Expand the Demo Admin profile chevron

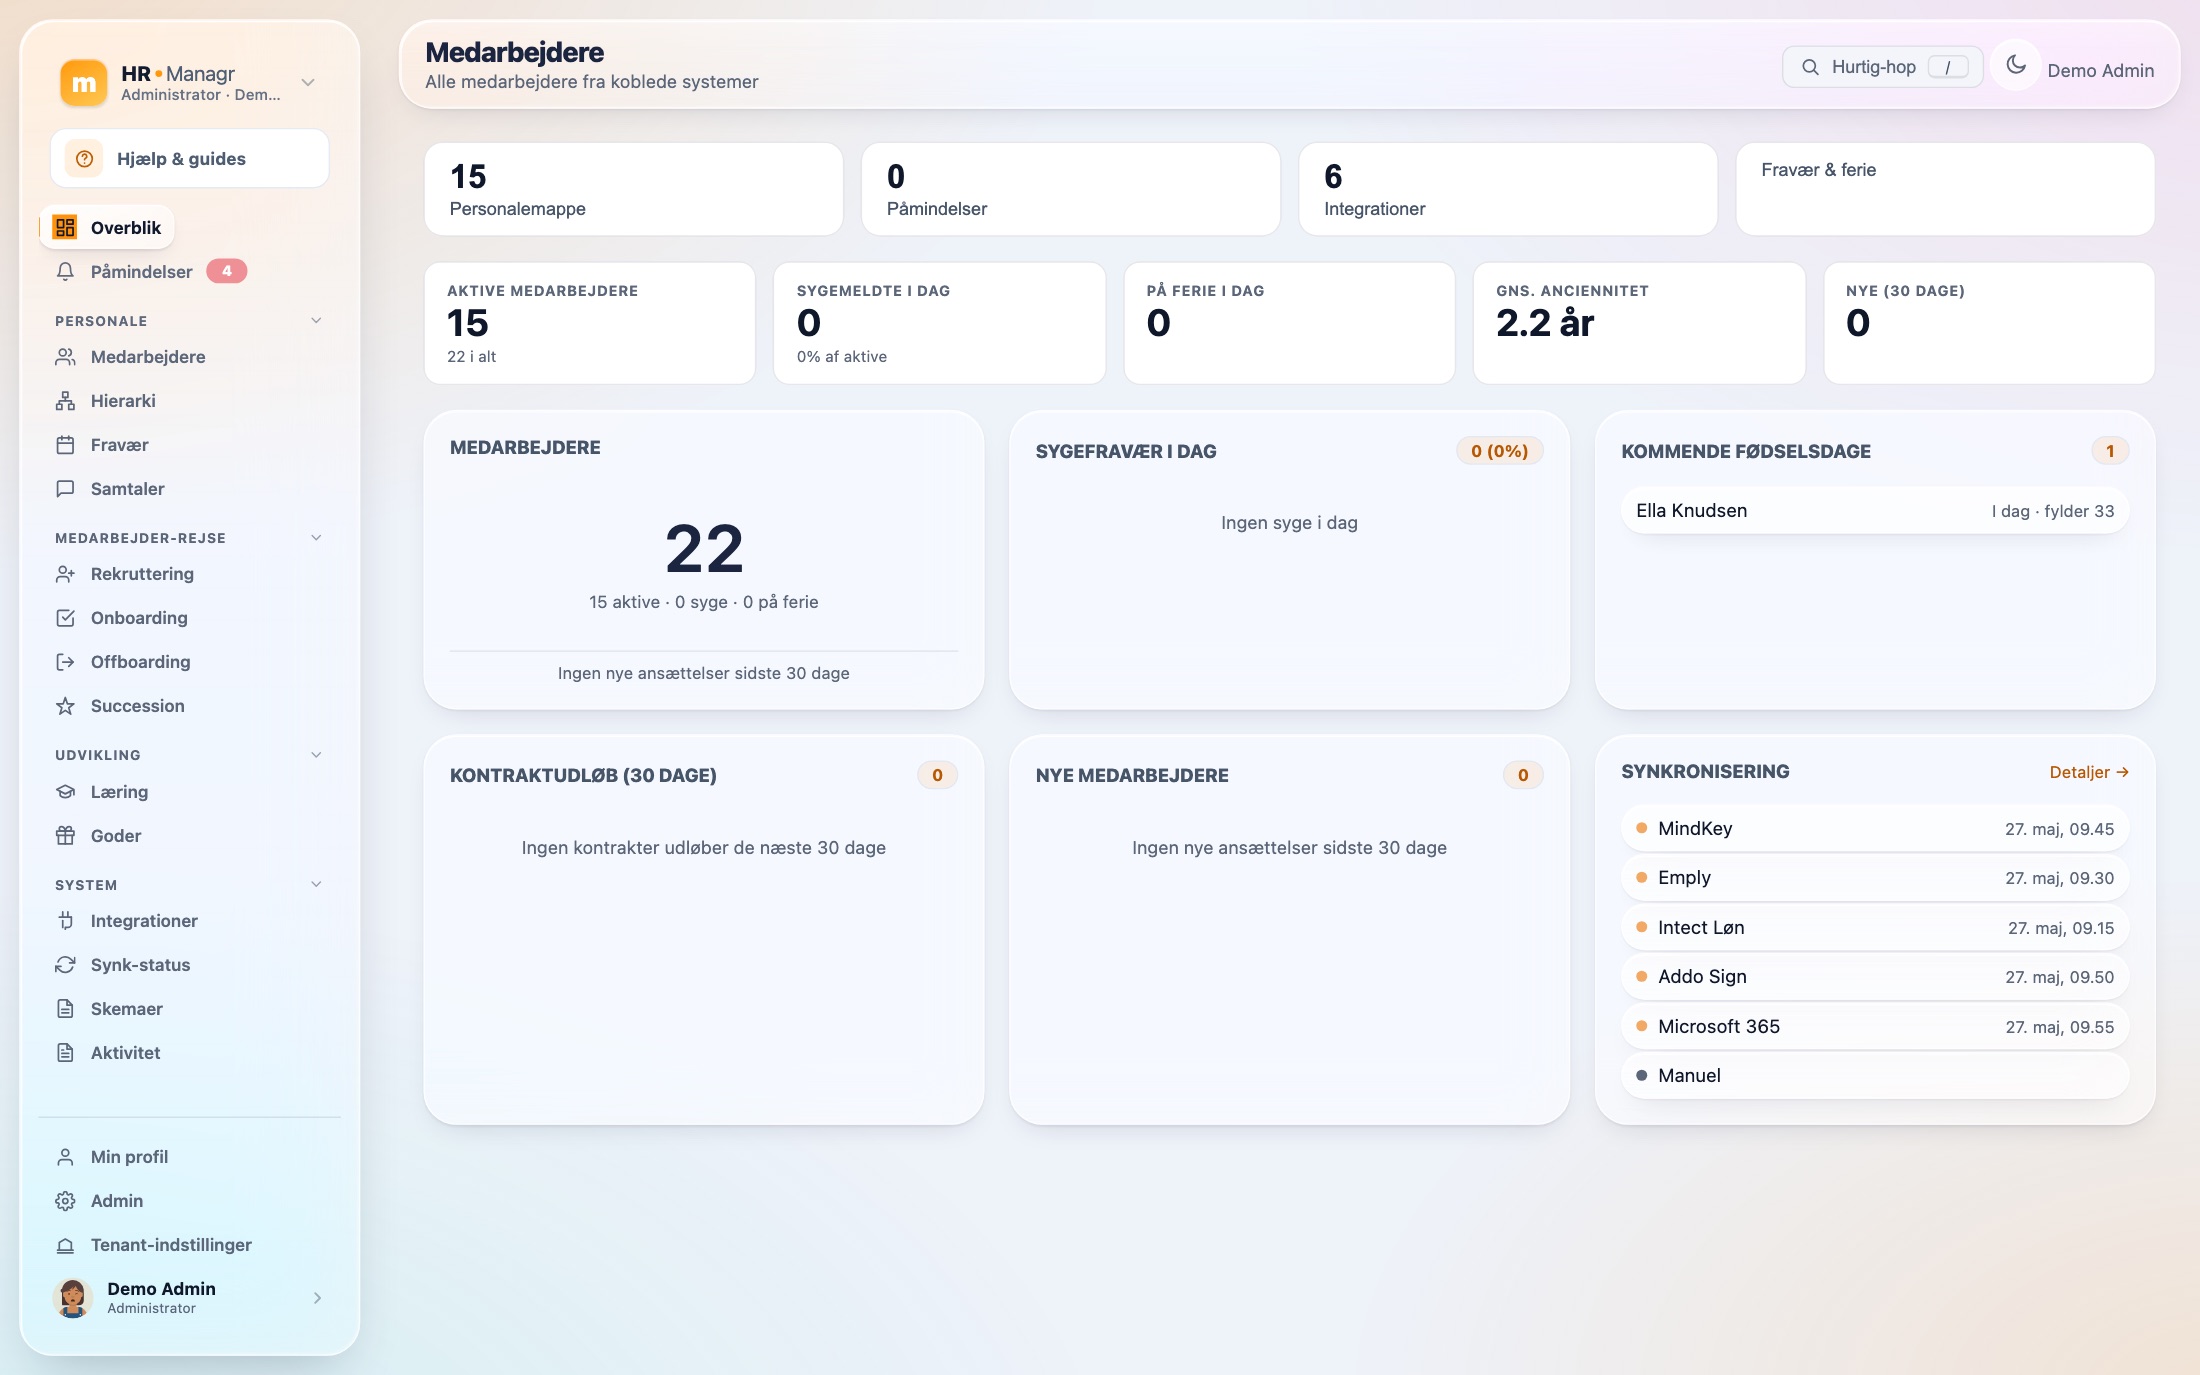317,1298
